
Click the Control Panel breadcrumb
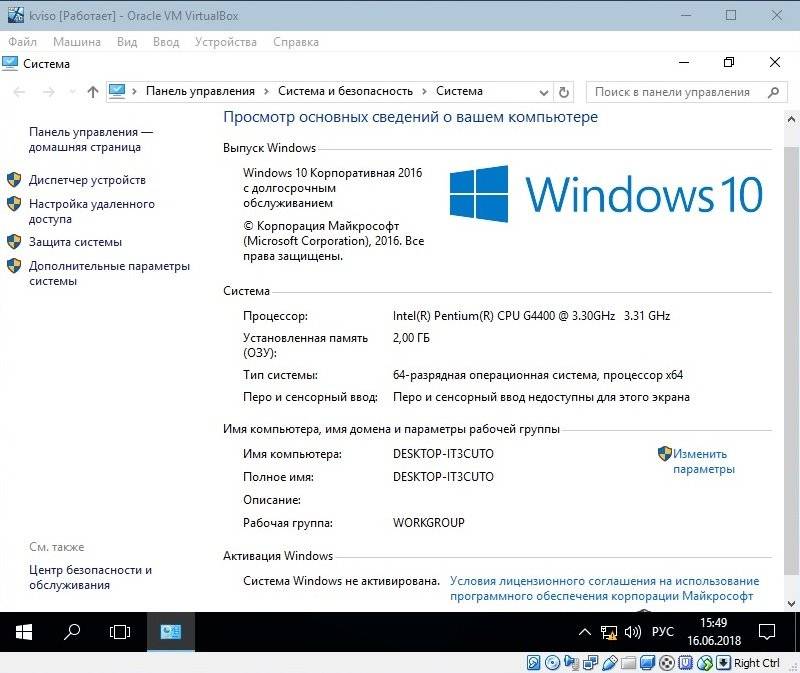[200, 91]
